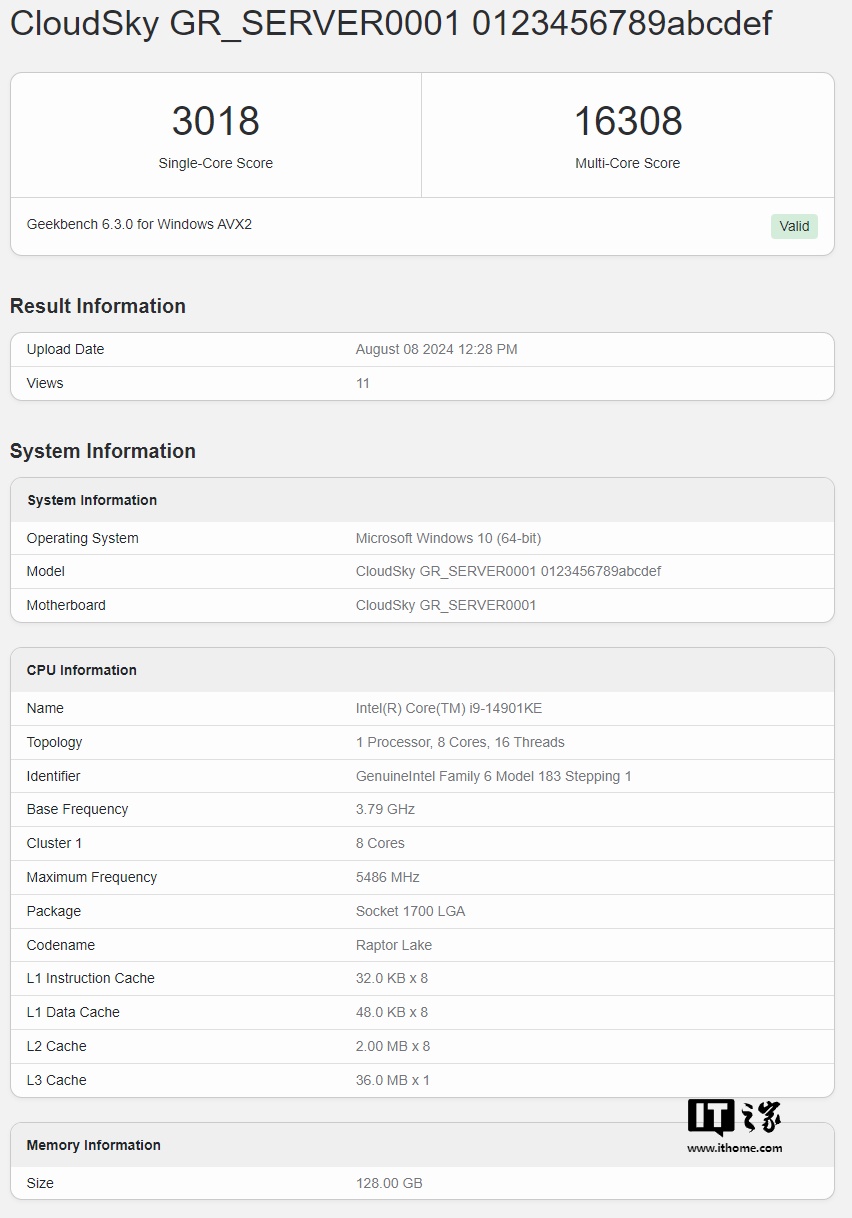
Task: Click the www.ithome.com watermark text
Action: pyautogui.click(x=734, y=1148)
